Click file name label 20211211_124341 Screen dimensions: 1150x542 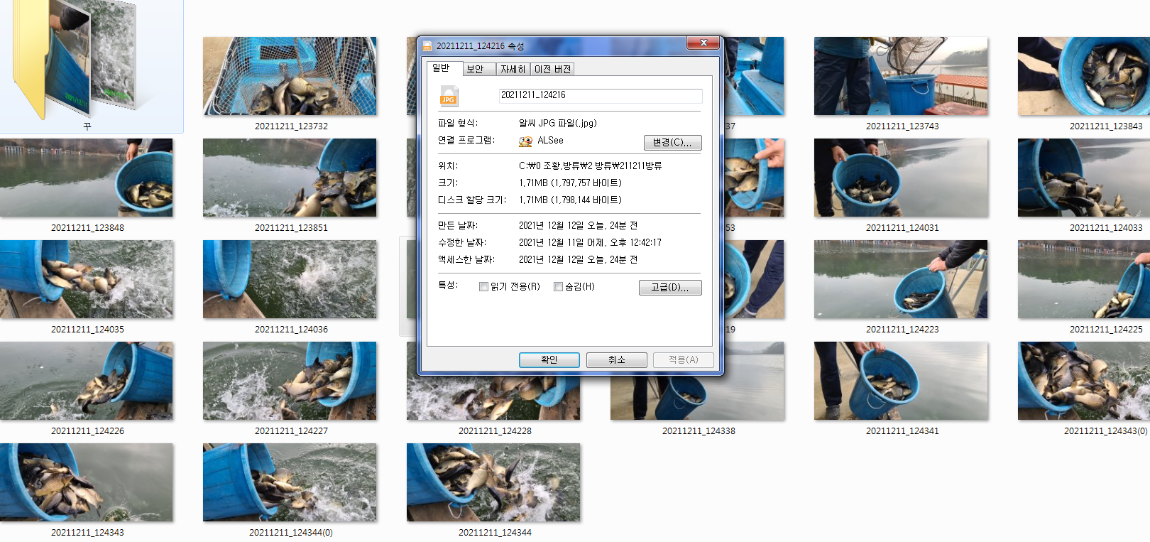pyautogui.click(x=902, y=431)
